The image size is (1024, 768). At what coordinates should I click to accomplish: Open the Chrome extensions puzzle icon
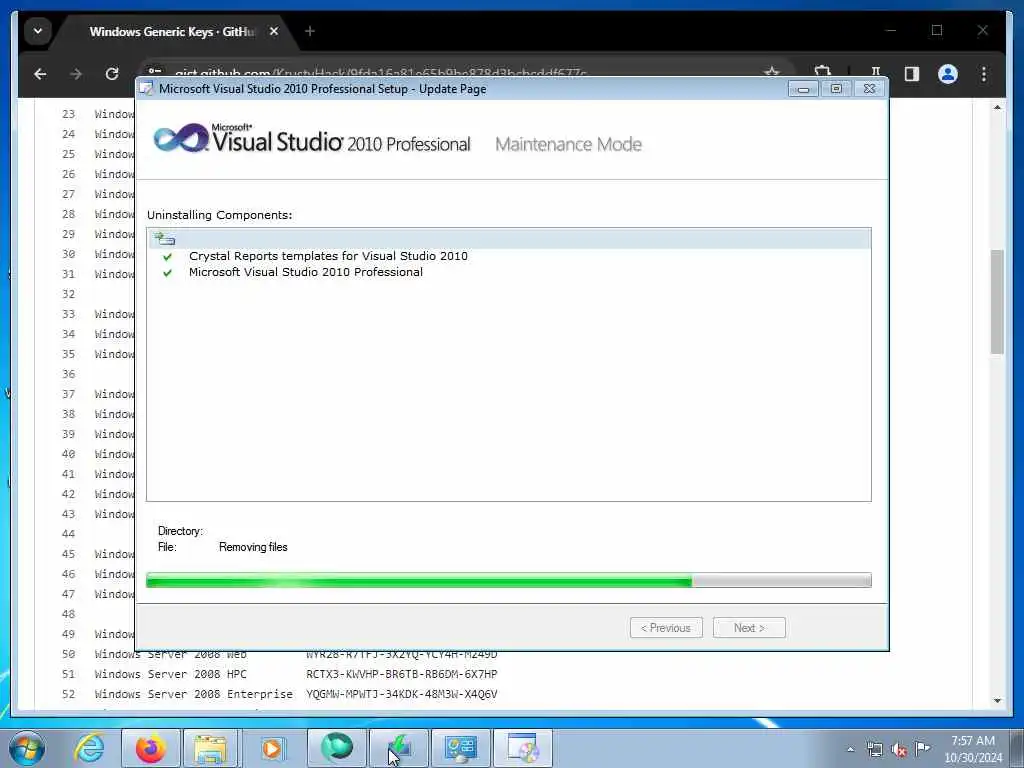(822, 72)
